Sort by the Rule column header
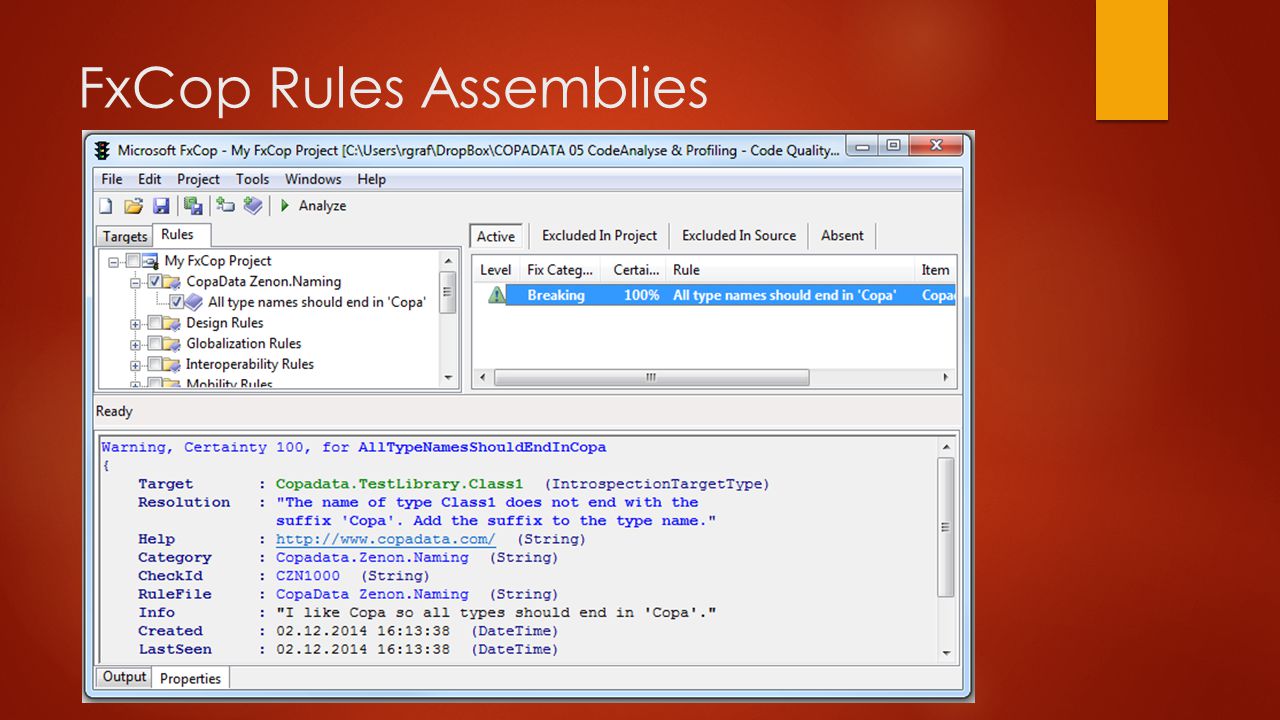 [x=791, y=270]
